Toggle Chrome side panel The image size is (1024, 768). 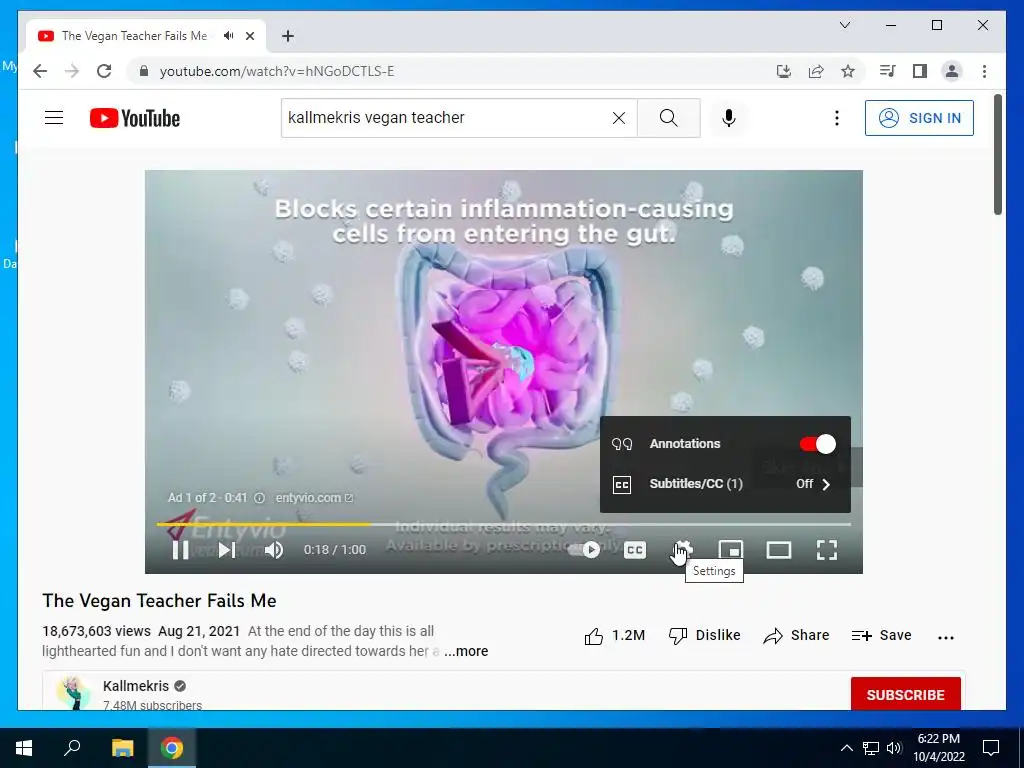coord(920,71)
